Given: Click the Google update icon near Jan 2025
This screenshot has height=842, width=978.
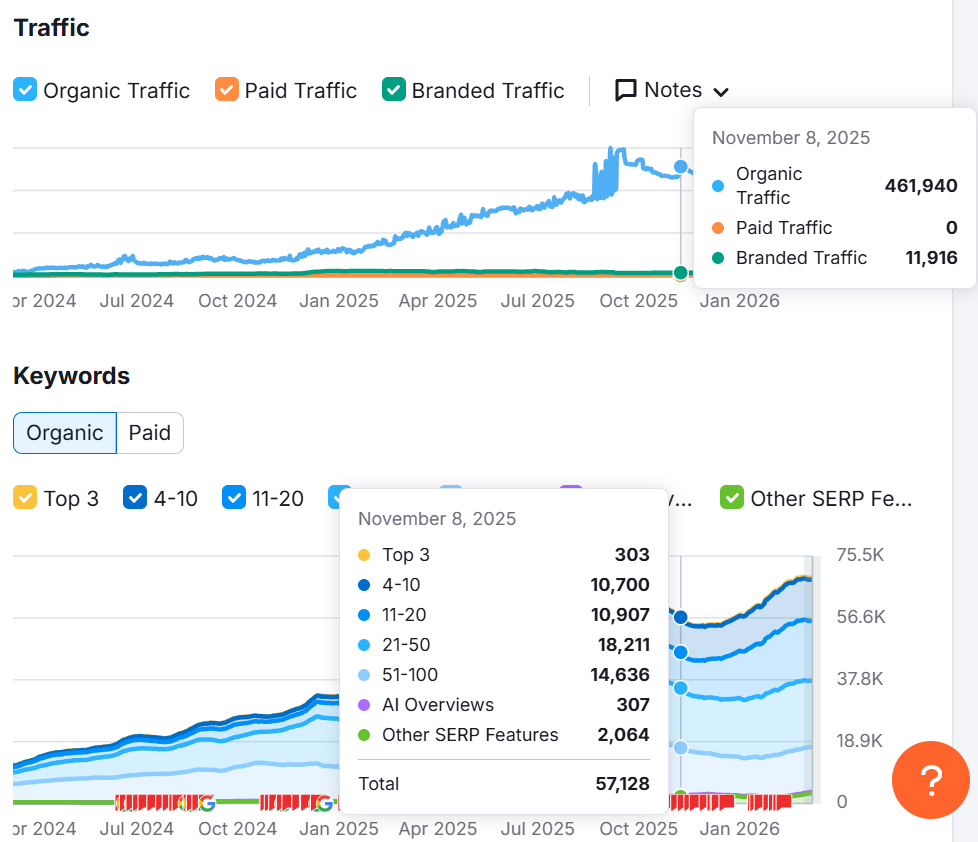Looking at the screenshot, I should tap(323, 802).
